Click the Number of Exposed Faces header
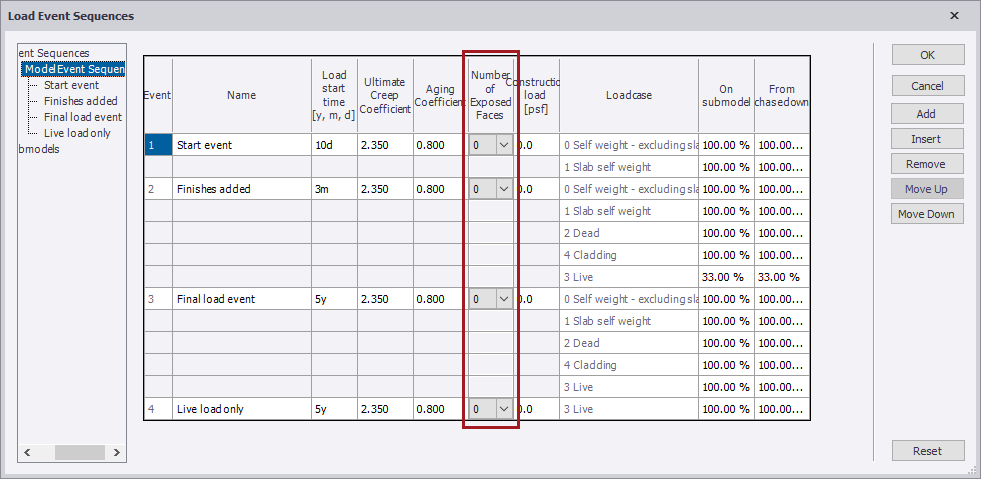 [x=491, y=95]
